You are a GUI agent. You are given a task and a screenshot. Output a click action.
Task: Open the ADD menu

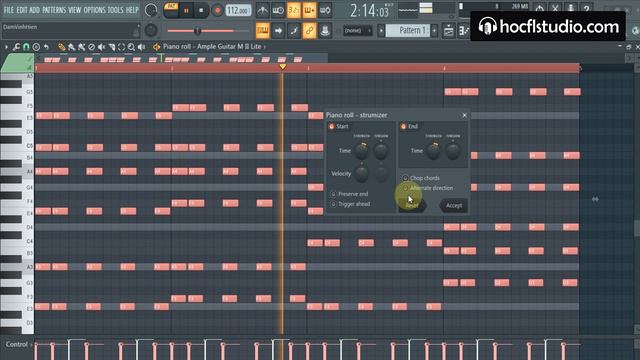[35, 10]
